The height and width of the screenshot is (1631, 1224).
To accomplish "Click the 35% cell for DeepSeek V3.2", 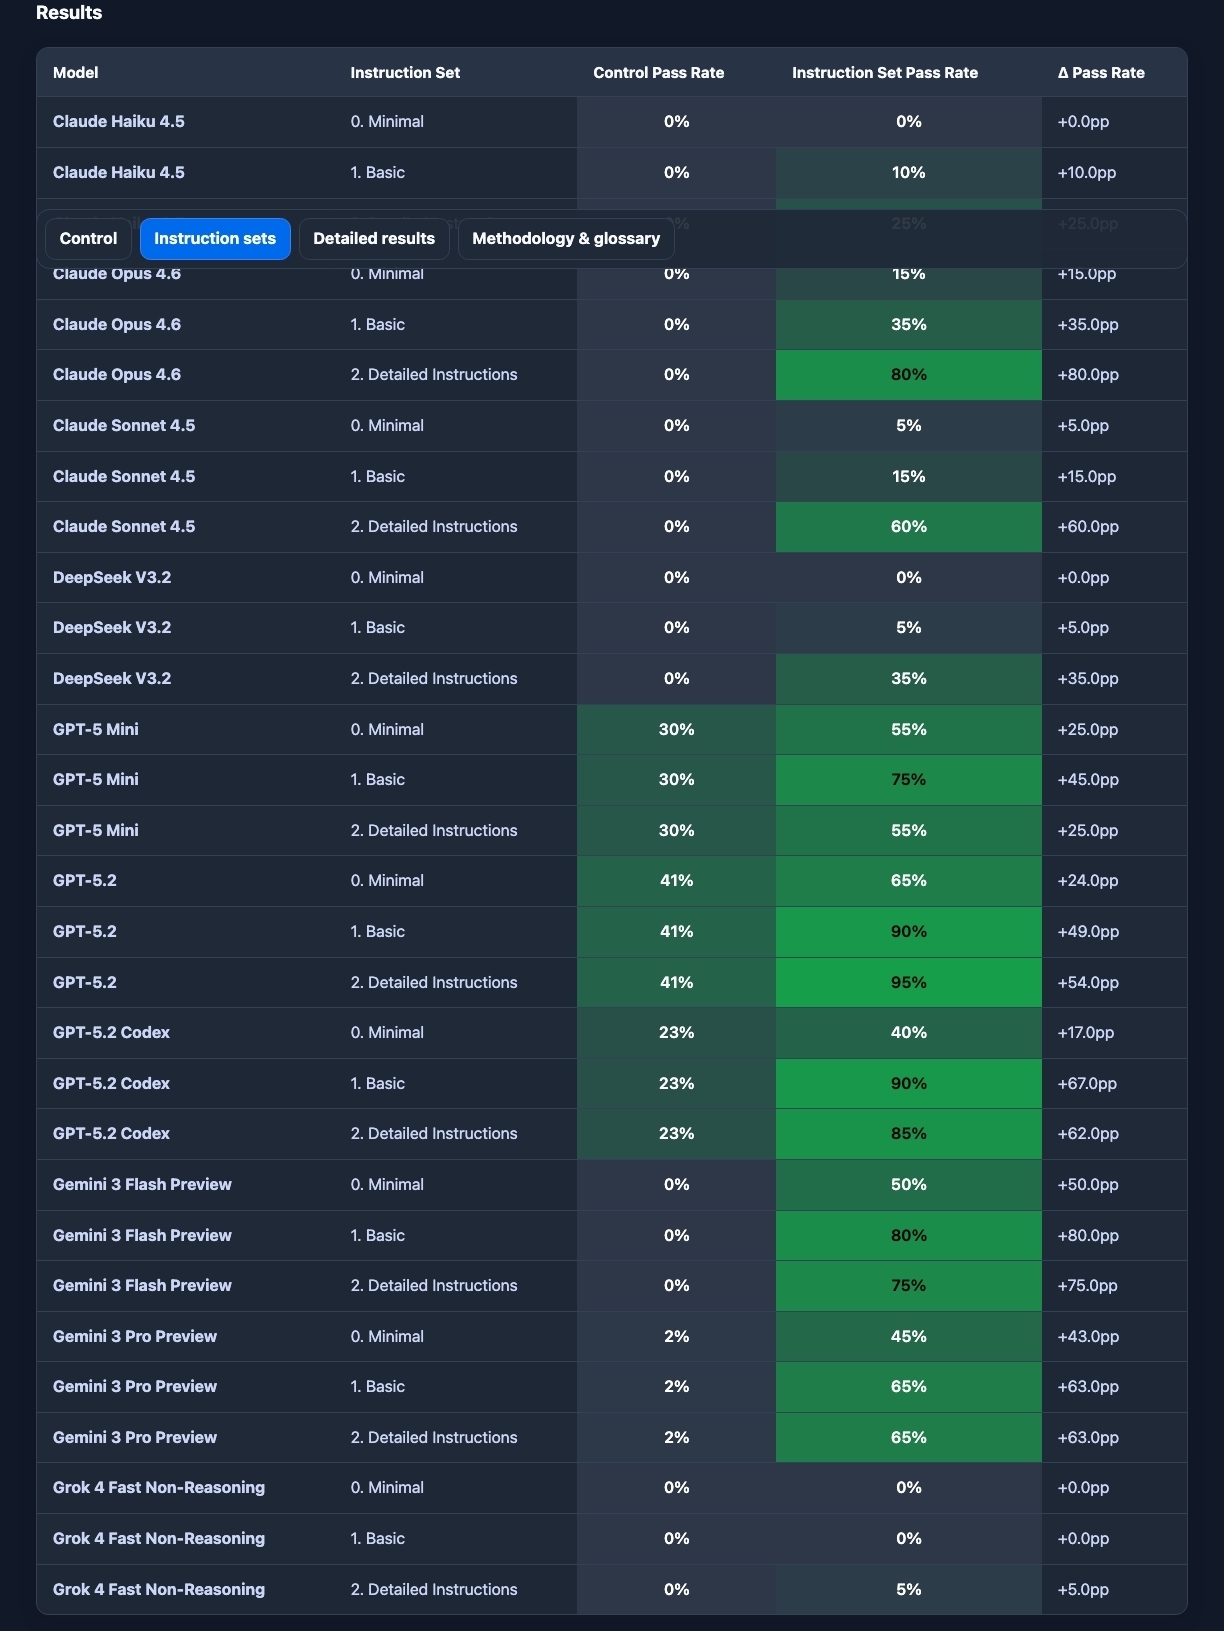I will tap(908, 679).
